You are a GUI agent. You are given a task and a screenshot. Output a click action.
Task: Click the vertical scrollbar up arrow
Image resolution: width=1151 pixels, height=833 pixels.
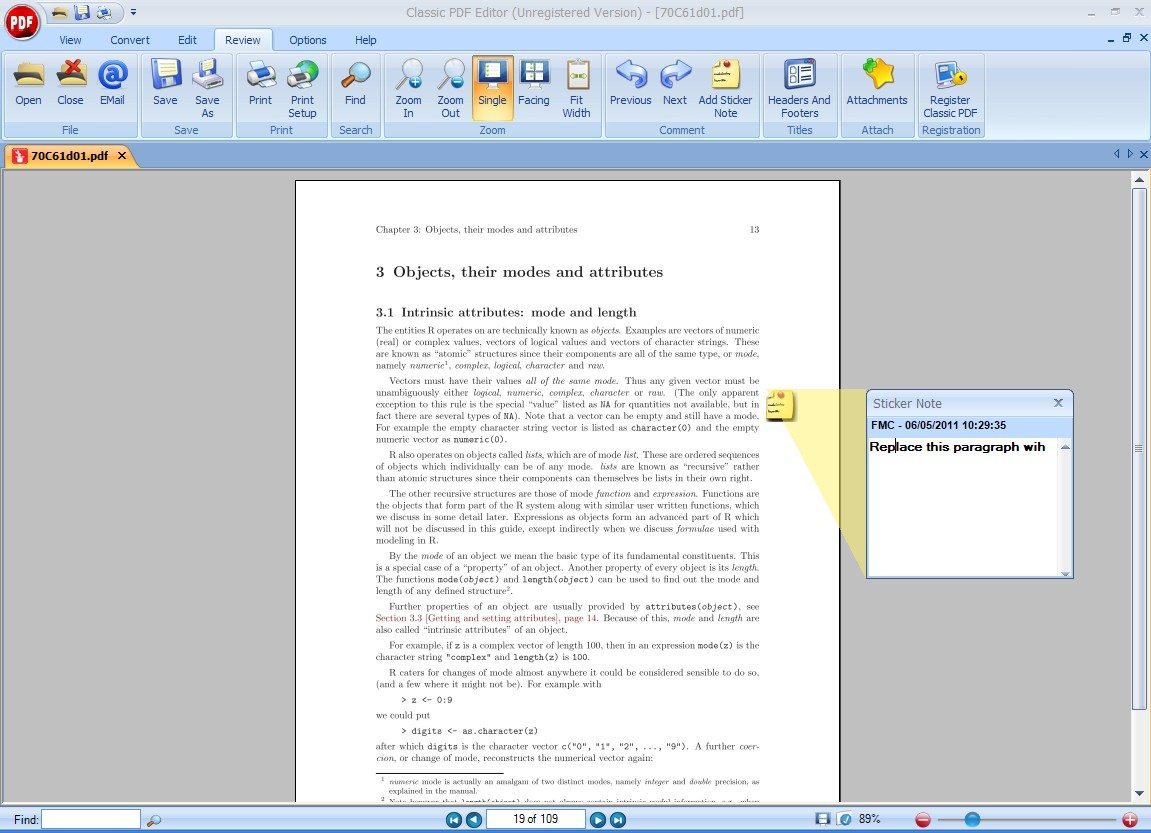[1139, 179]
